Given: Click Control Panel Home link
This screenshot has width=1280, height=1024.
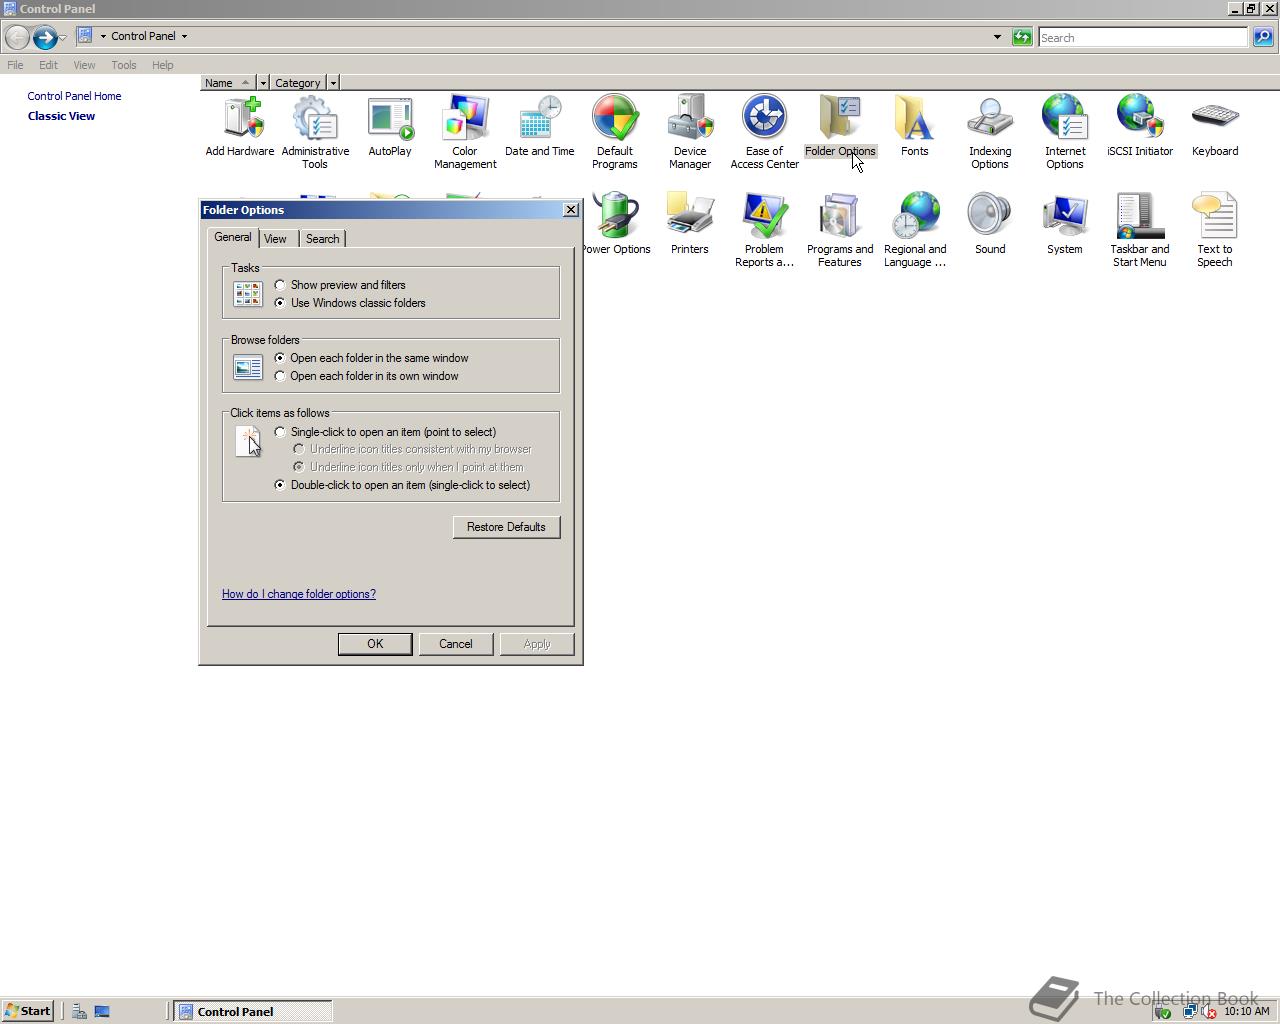Looking at the screenshot, I should pos(74,96).
